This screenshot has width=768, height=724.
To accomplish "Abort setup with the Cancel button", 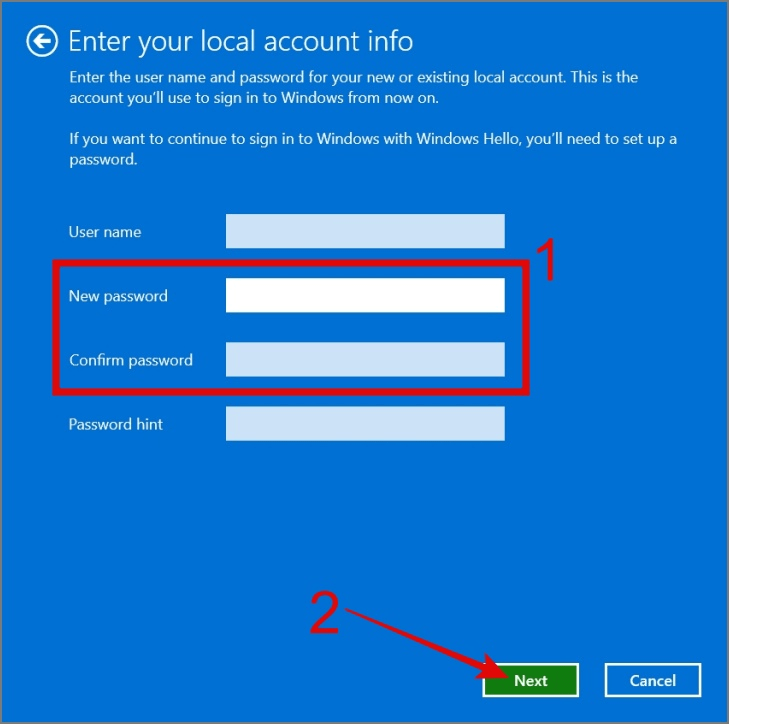I will [652, 680].
